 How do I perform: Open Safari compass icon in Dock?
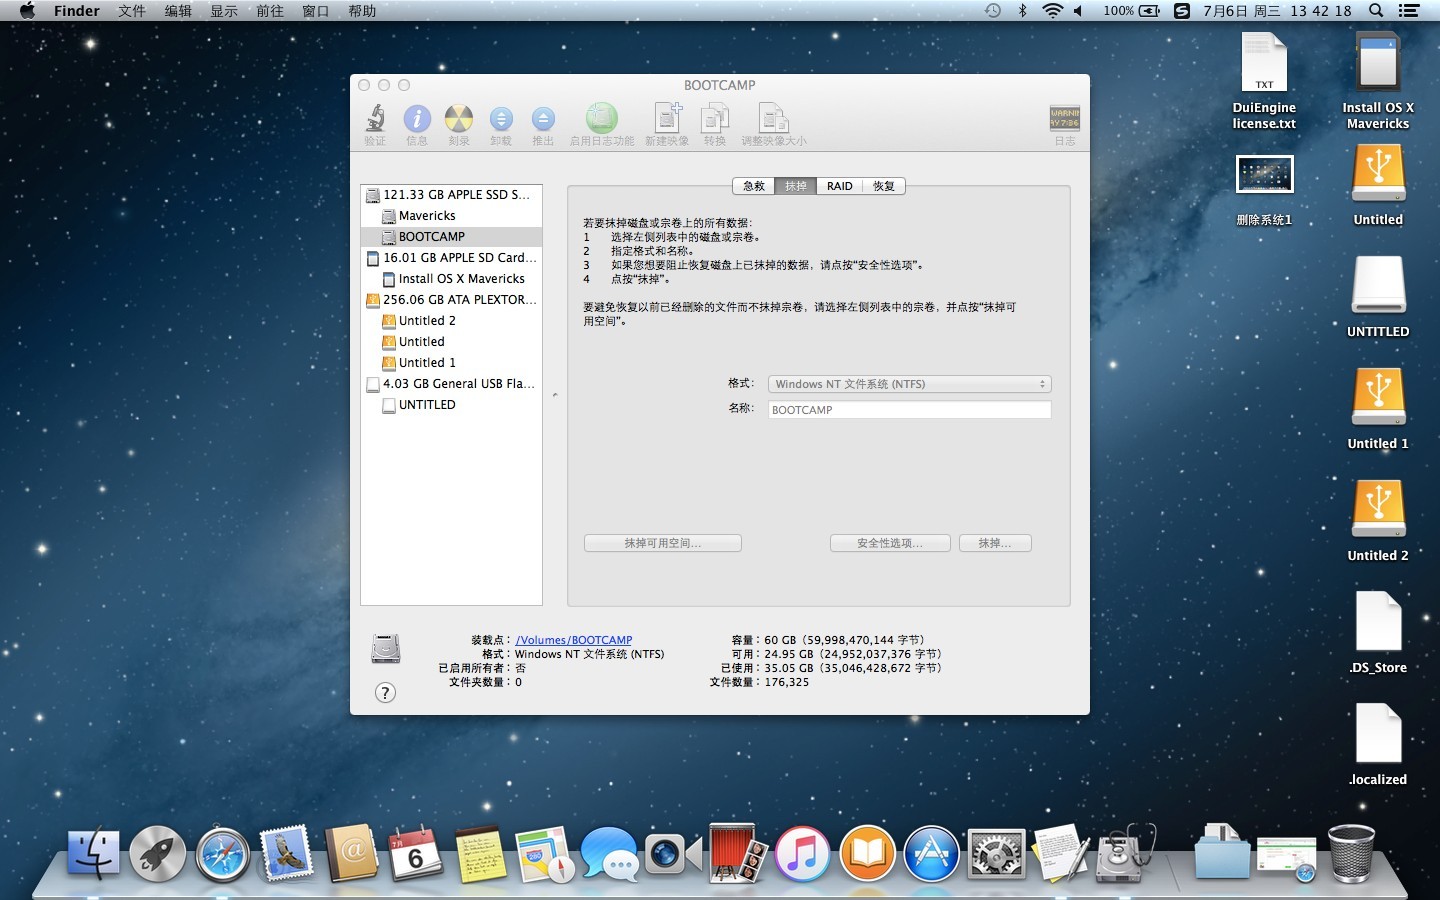(x=222, y=854)
